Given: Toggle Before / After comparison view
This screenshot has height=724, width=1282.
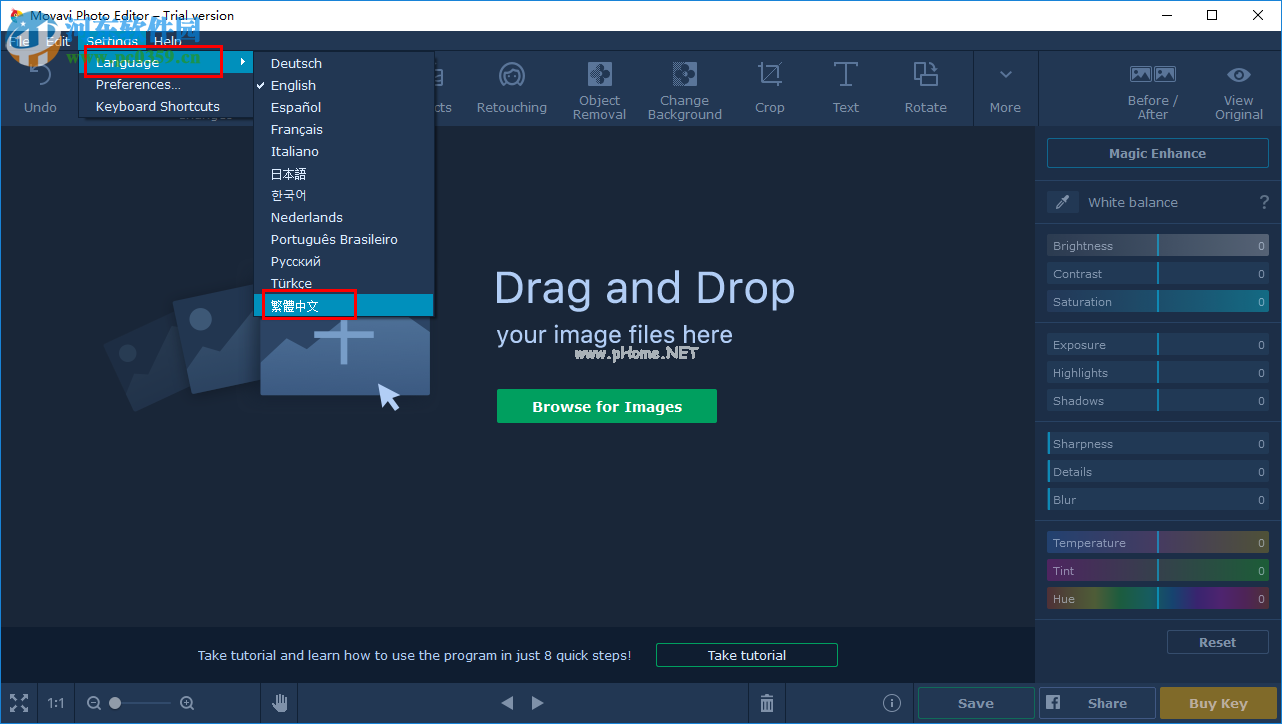Looking at the screenshot, I should tap(1152, 90).
